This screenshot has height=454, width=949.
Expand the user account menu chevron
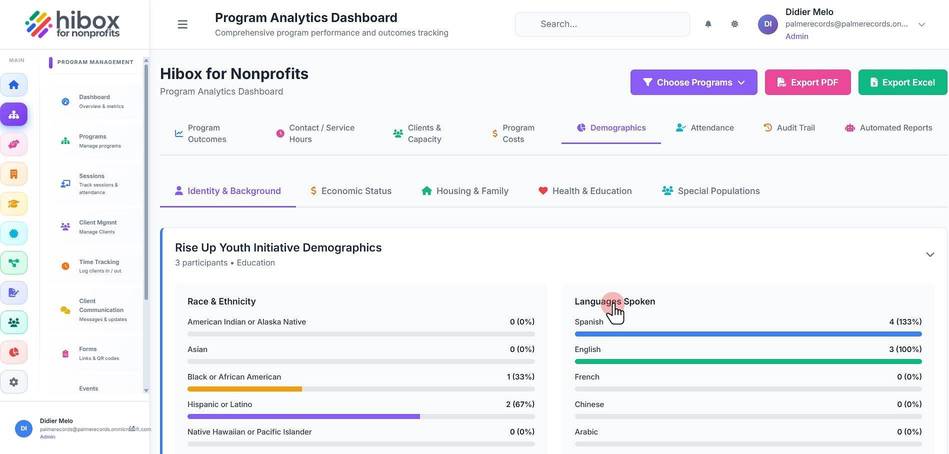(x=922, y=25)
